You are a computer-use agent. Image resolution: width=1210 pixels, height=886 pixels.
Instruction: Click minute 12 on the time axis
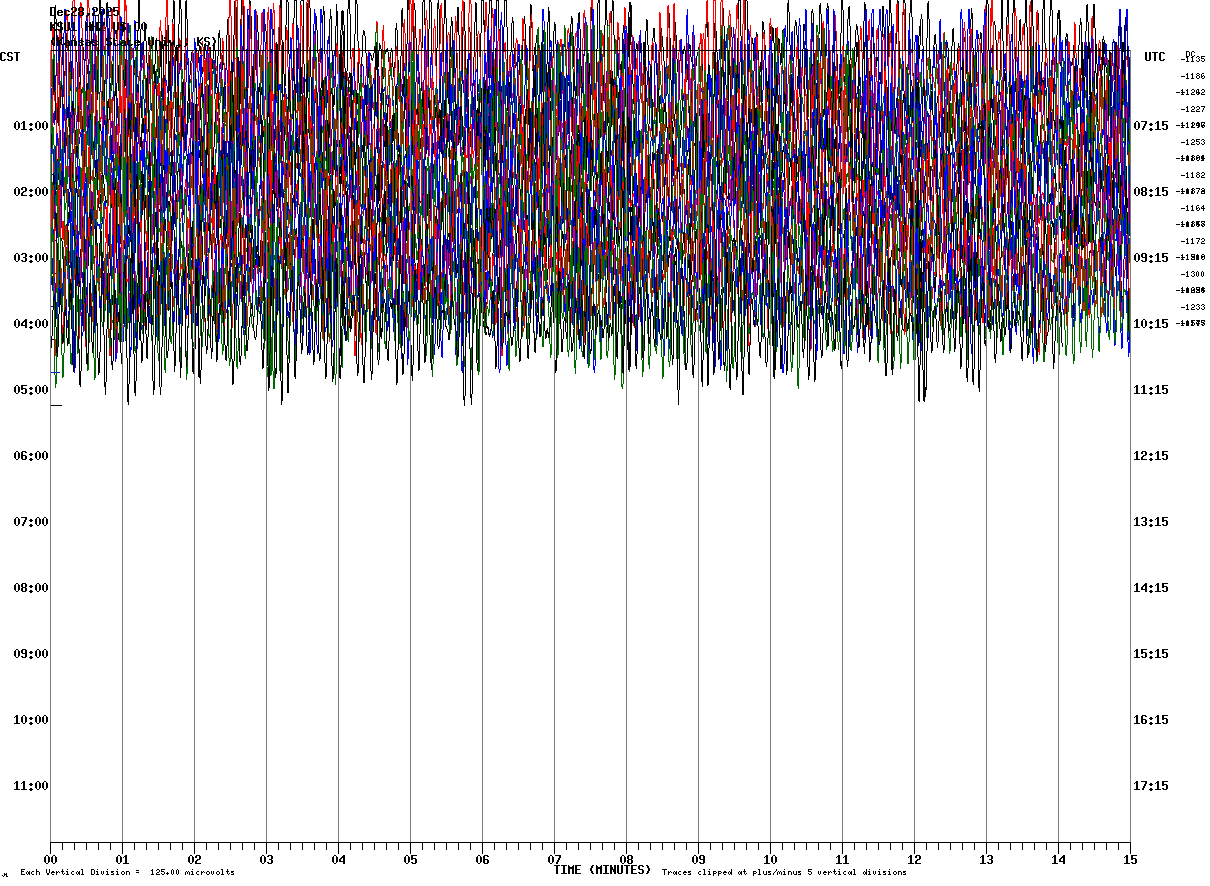914,860
